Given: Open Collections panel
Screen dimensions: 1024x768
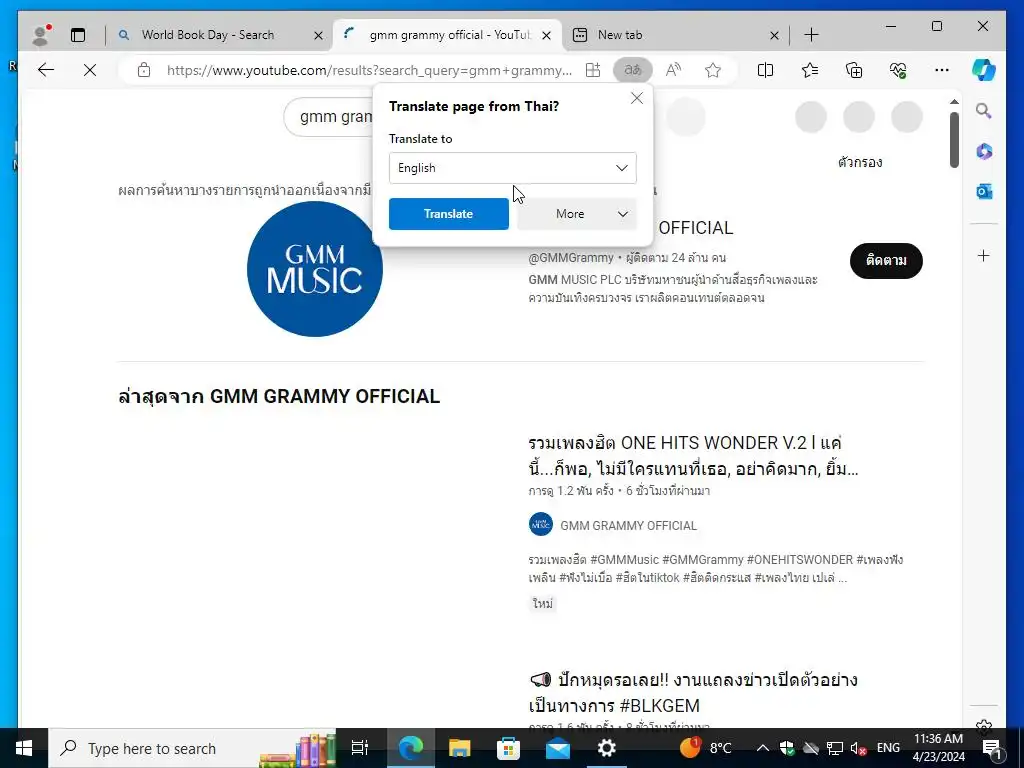Looking at the screenshot, I should pyautogui.click(x=854, y=70).
